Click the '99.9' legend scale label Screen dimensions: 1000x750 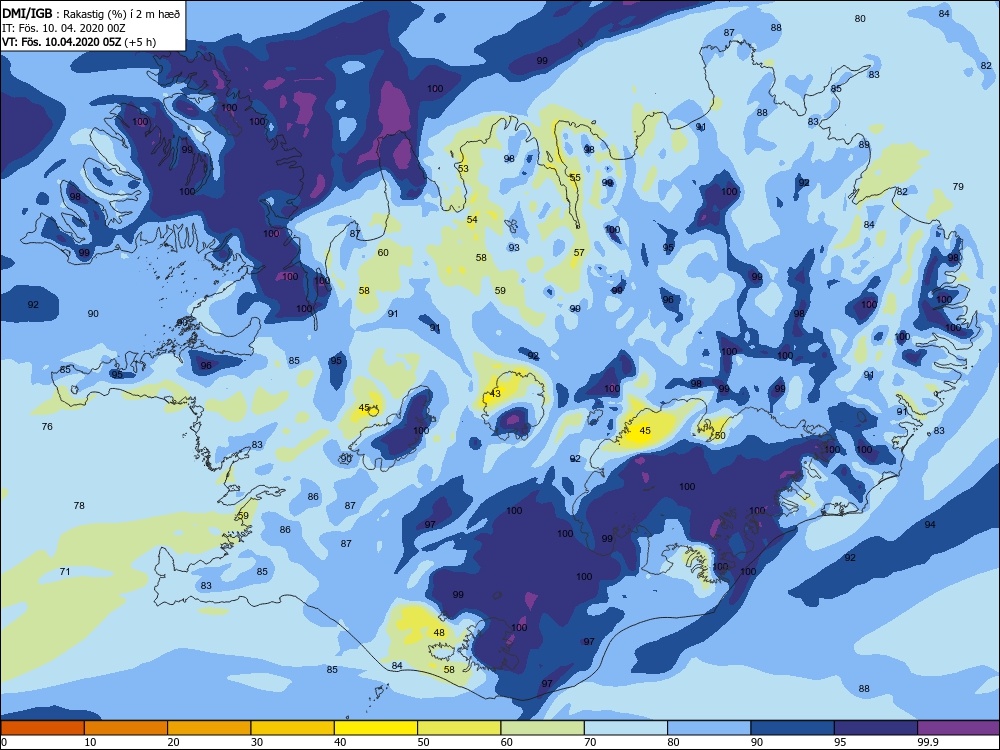[x=927, y=742]
